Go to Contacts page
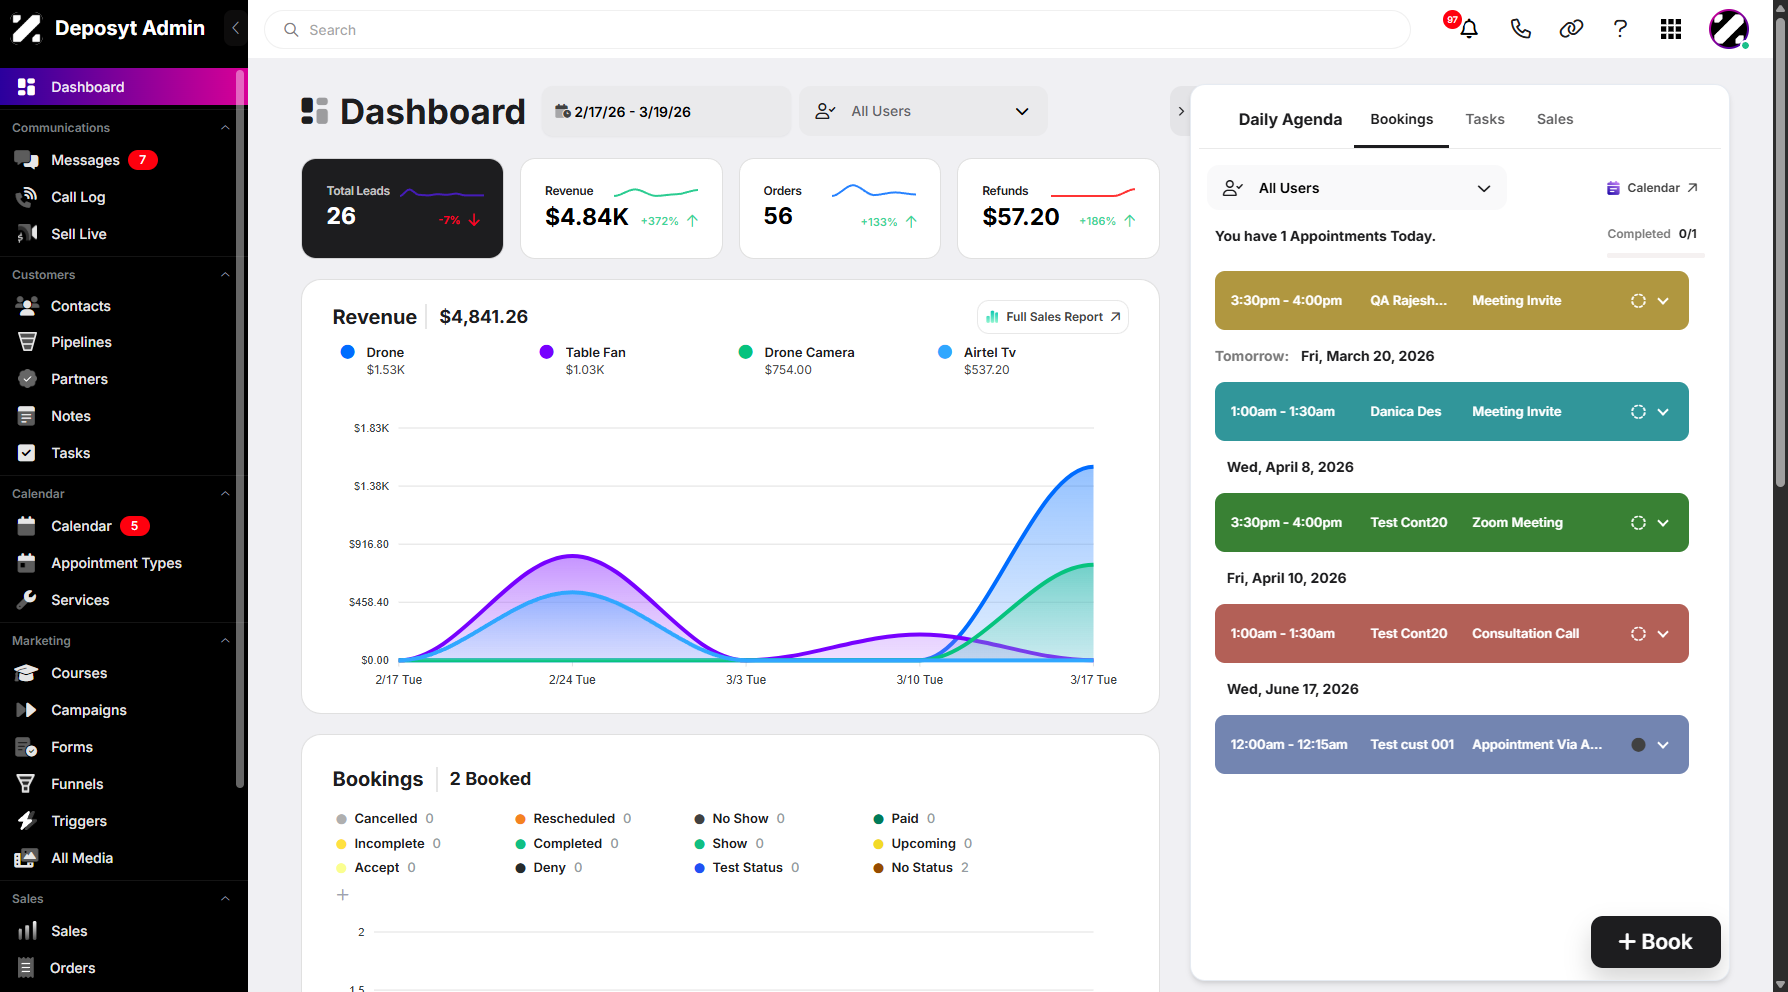1788x992 pixels. pyautogui.click(x=80, y=306)
